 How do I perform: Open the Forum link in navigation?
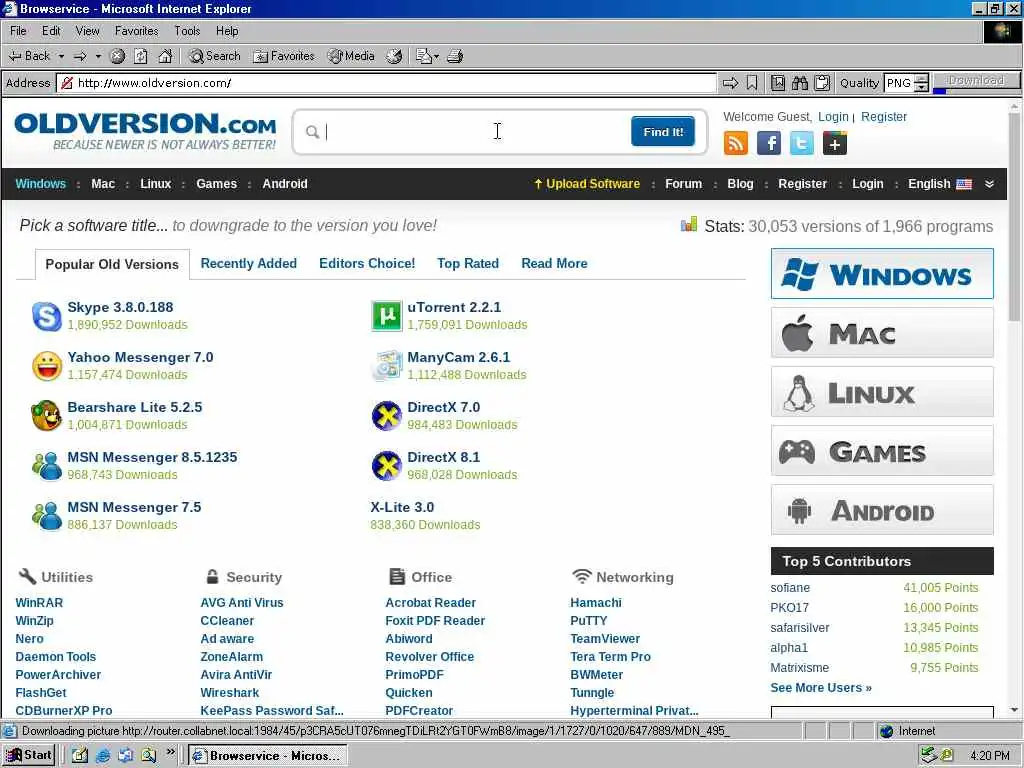tap(683, 184)
